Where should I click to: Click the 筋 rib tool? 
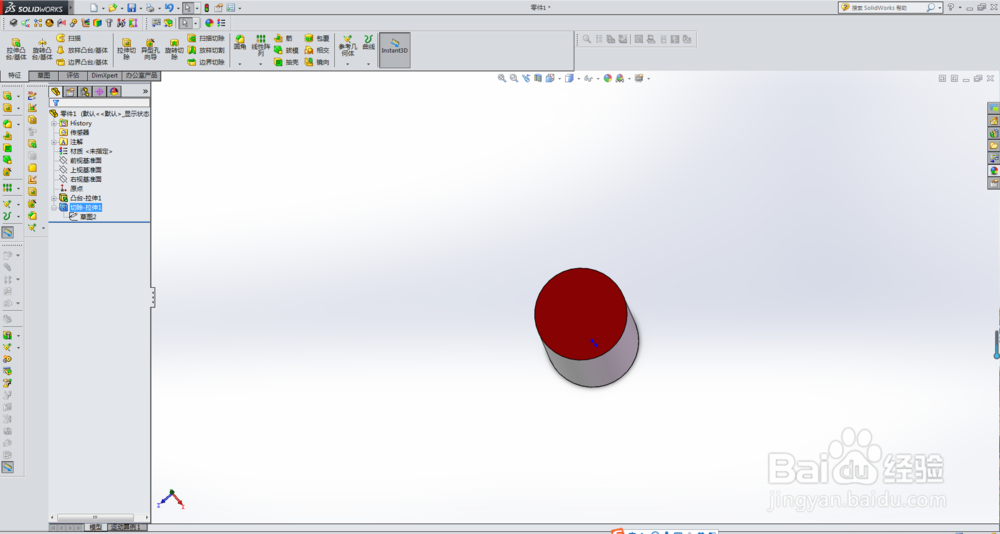[283, 38]
